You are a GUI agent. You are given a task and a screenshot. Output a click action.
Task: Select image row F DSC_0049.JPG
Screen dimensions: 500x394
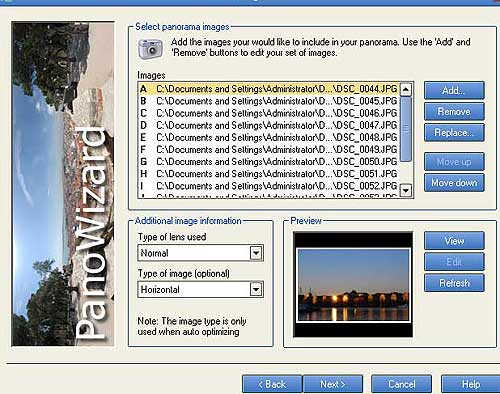(x=268, y=149)
